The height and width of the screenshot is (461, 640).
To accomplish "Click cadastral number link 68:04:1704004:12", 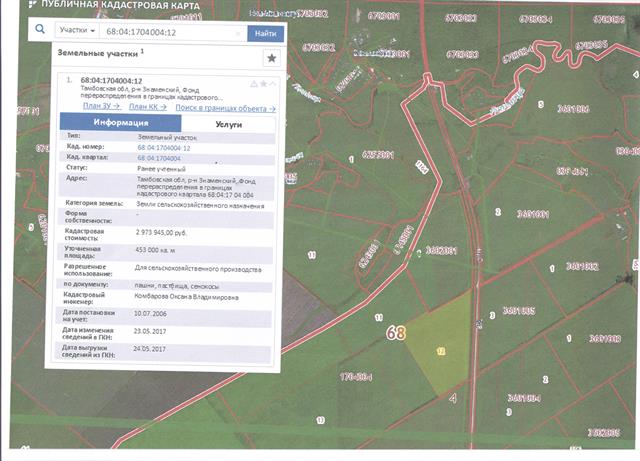I will point(163,147).
